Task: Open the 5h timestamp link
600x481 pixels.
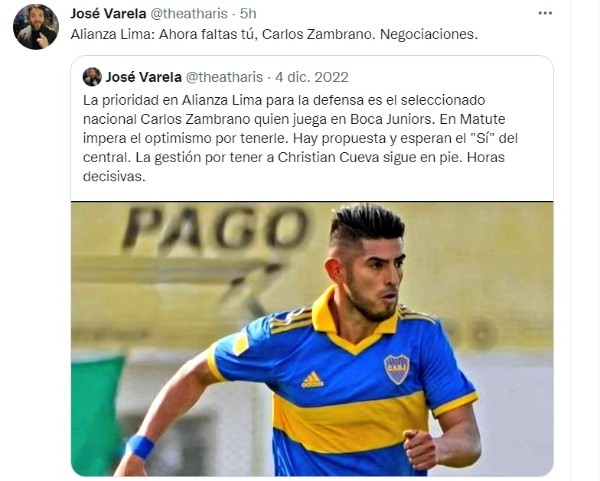Action: click(x=248, y=13)
